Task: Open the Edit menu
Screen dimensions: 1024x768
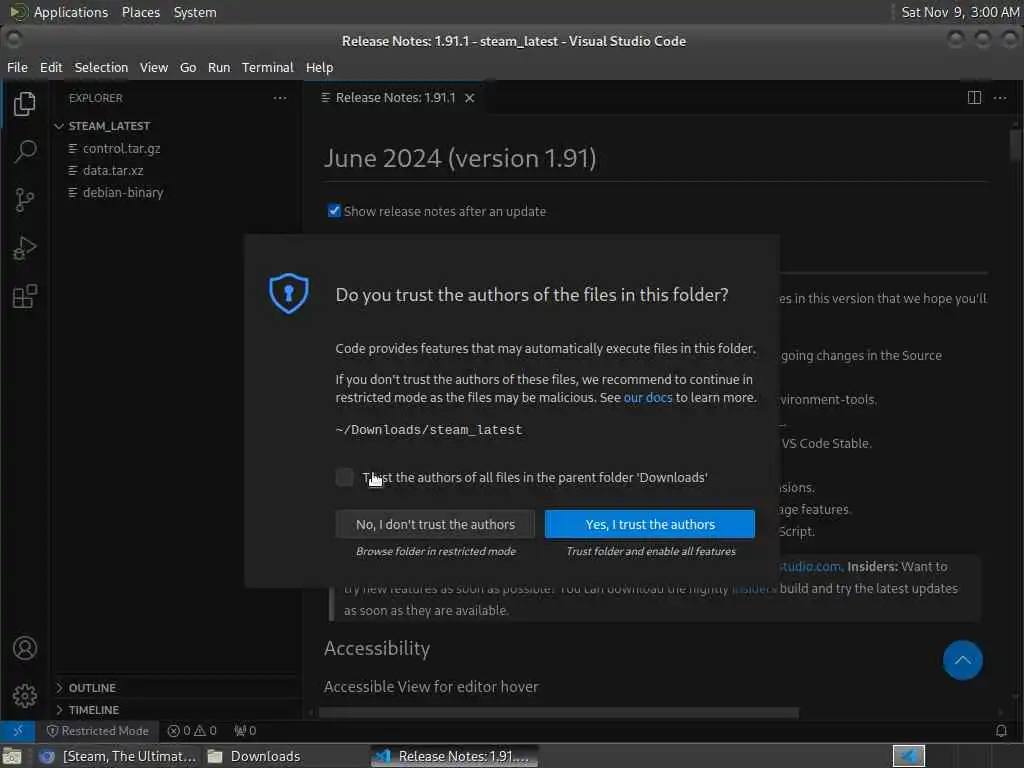Action: [51, 67]
